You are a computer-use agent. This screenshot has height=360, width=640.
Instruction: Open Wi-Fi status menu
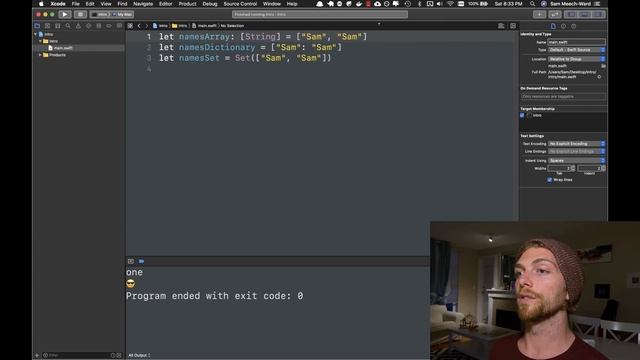(x=450, y=4)
